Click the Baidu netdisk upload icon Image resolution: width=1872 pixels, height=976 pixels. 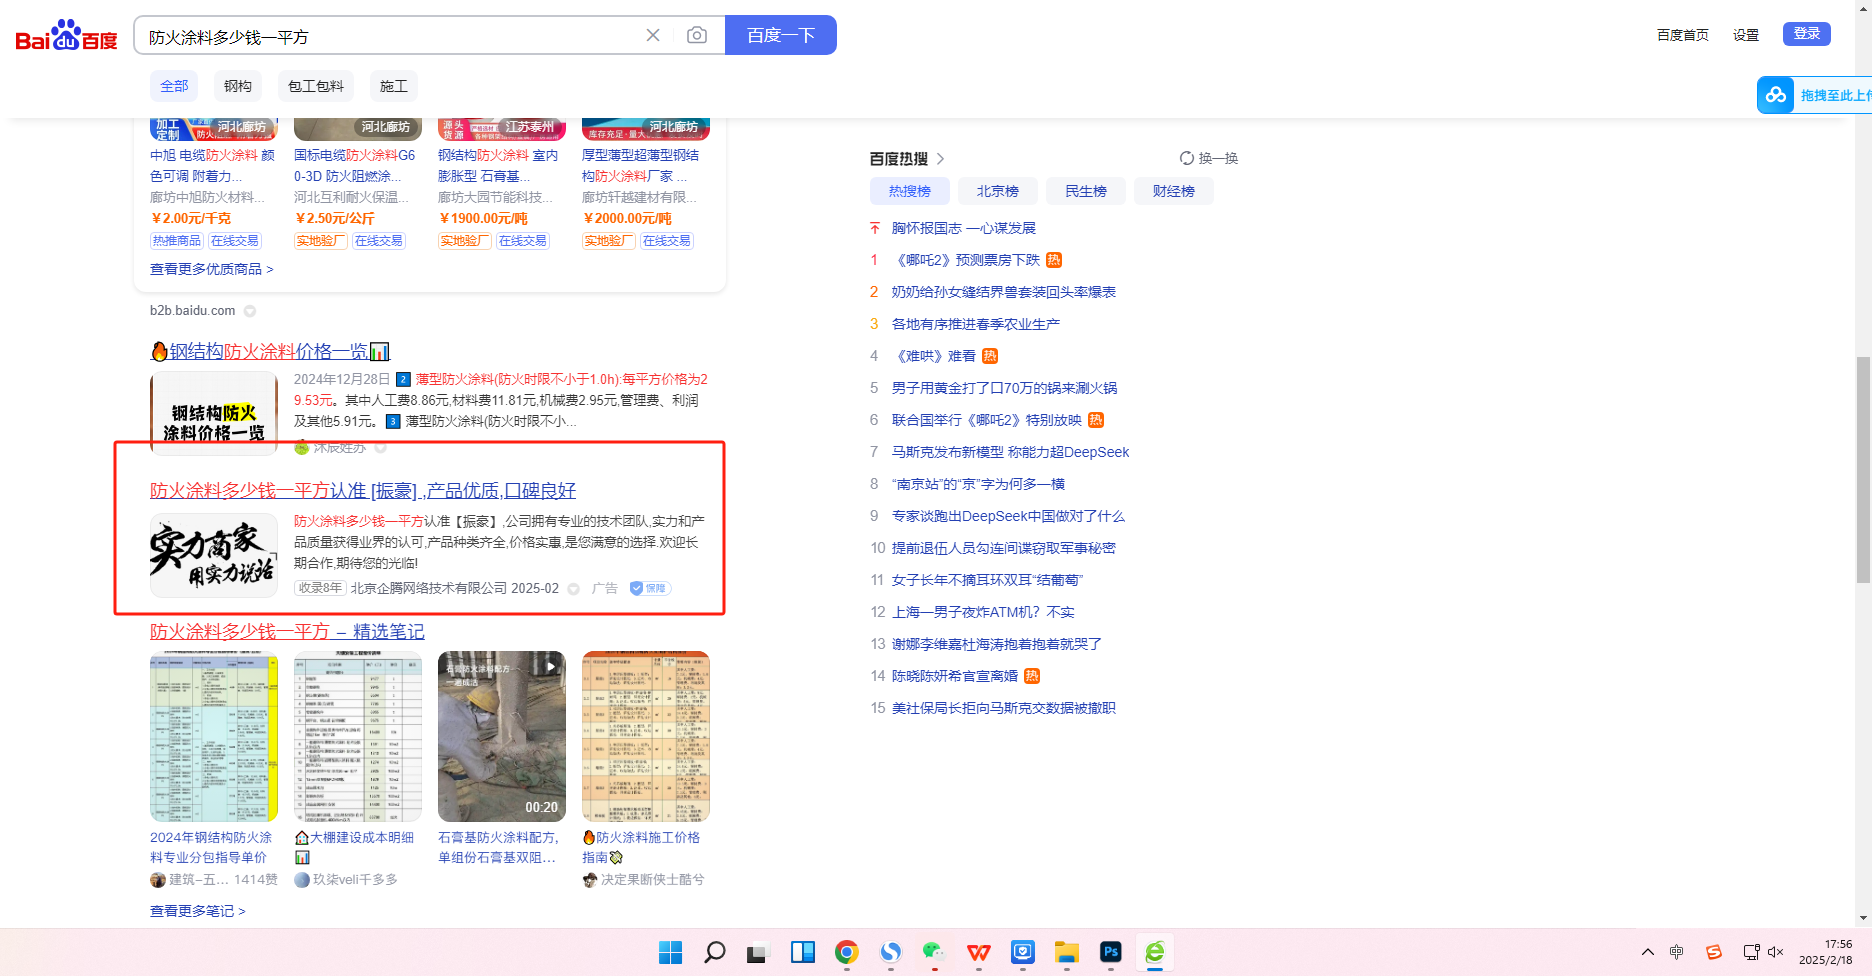pyautogui.click(x=1776, y=95)
